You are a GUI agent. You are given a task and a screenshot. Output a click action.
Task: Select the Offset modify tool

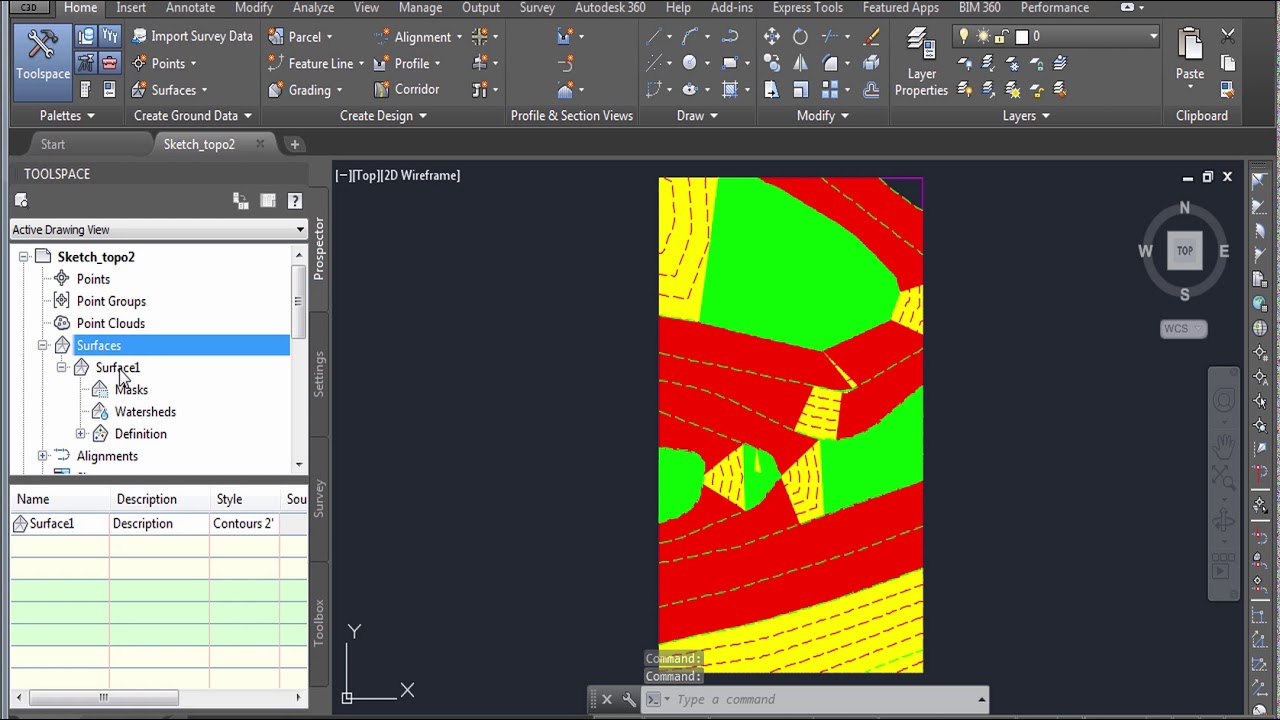pos(871,89)
